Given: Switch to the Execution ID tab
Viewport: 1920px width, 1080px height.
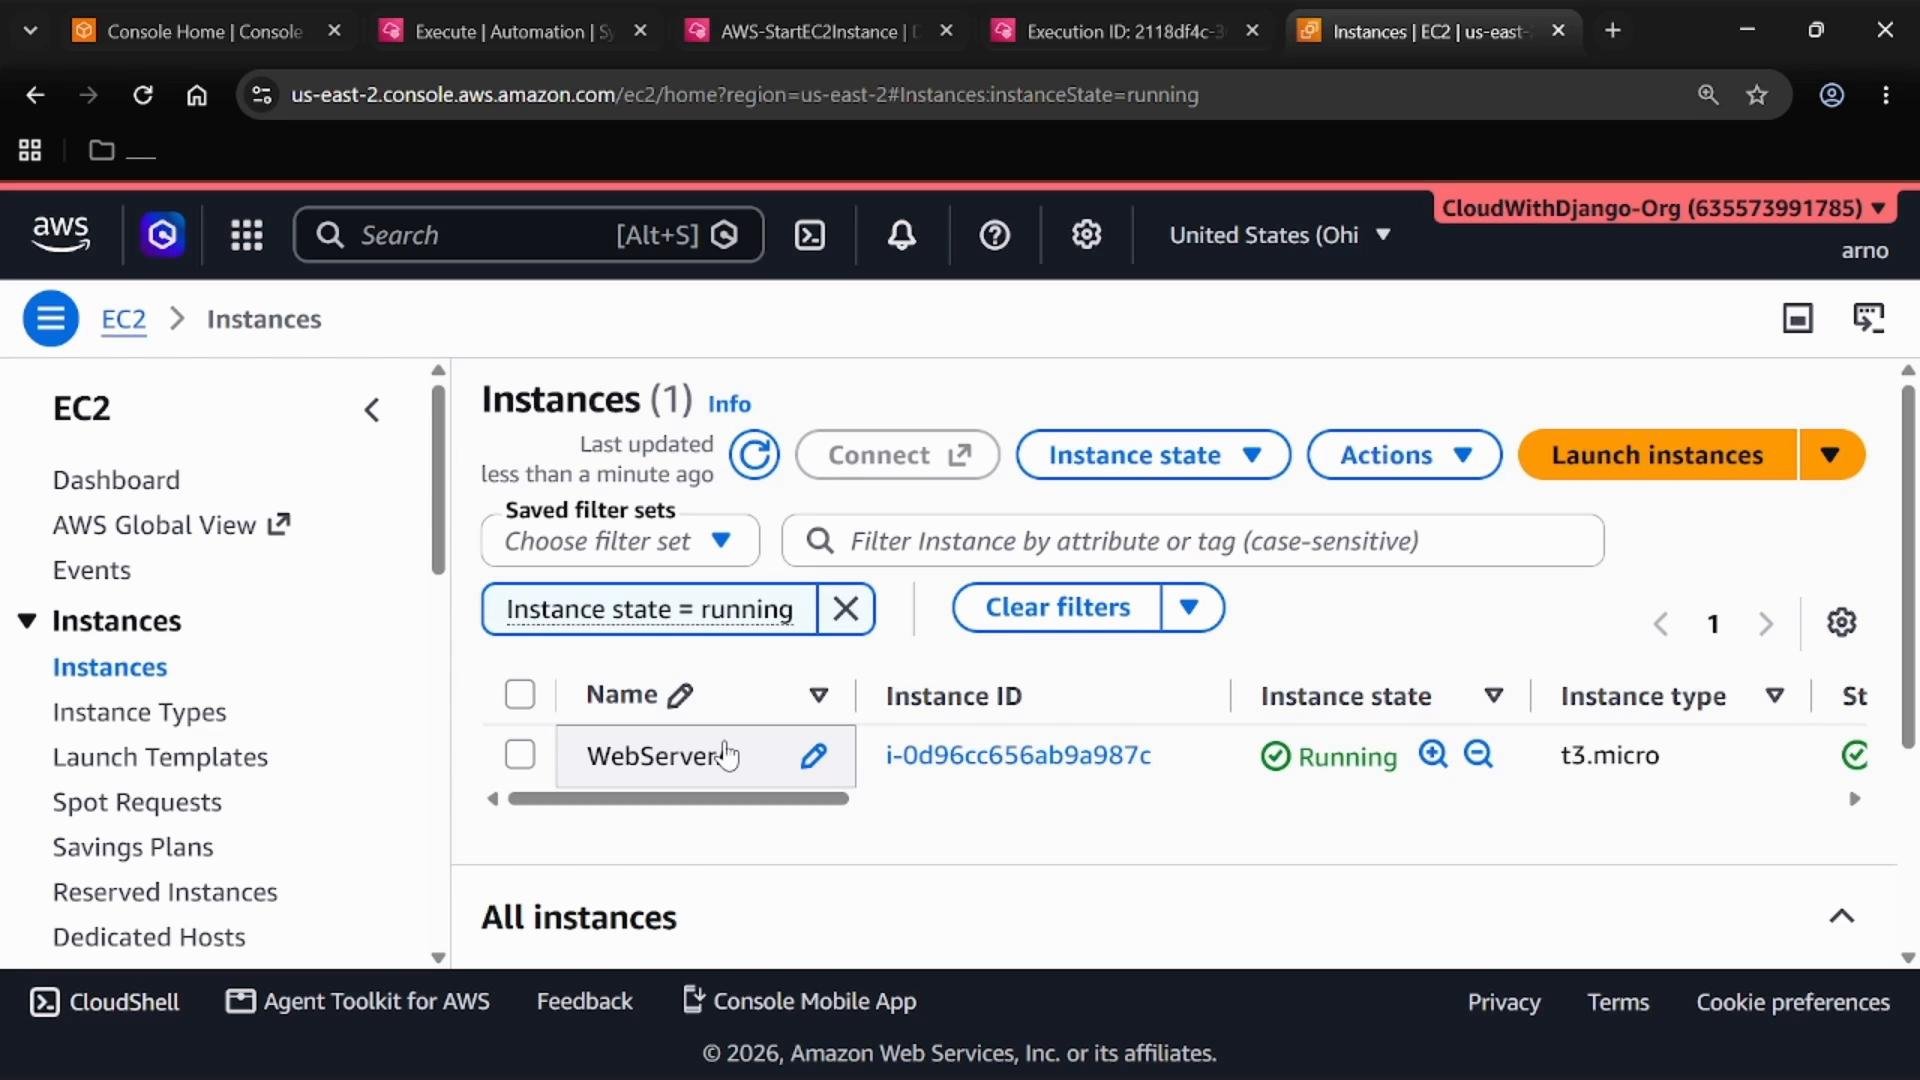Looking at the screenshot, I should 1126,31.
